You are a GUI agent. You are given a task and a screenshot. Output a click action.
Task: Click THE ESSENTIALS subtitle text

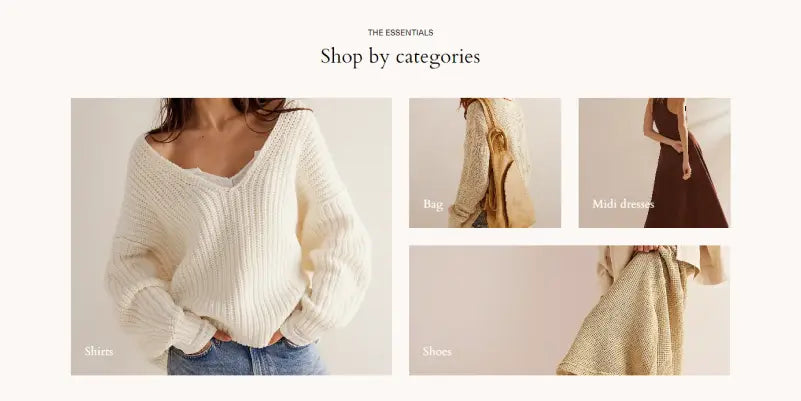400,33
